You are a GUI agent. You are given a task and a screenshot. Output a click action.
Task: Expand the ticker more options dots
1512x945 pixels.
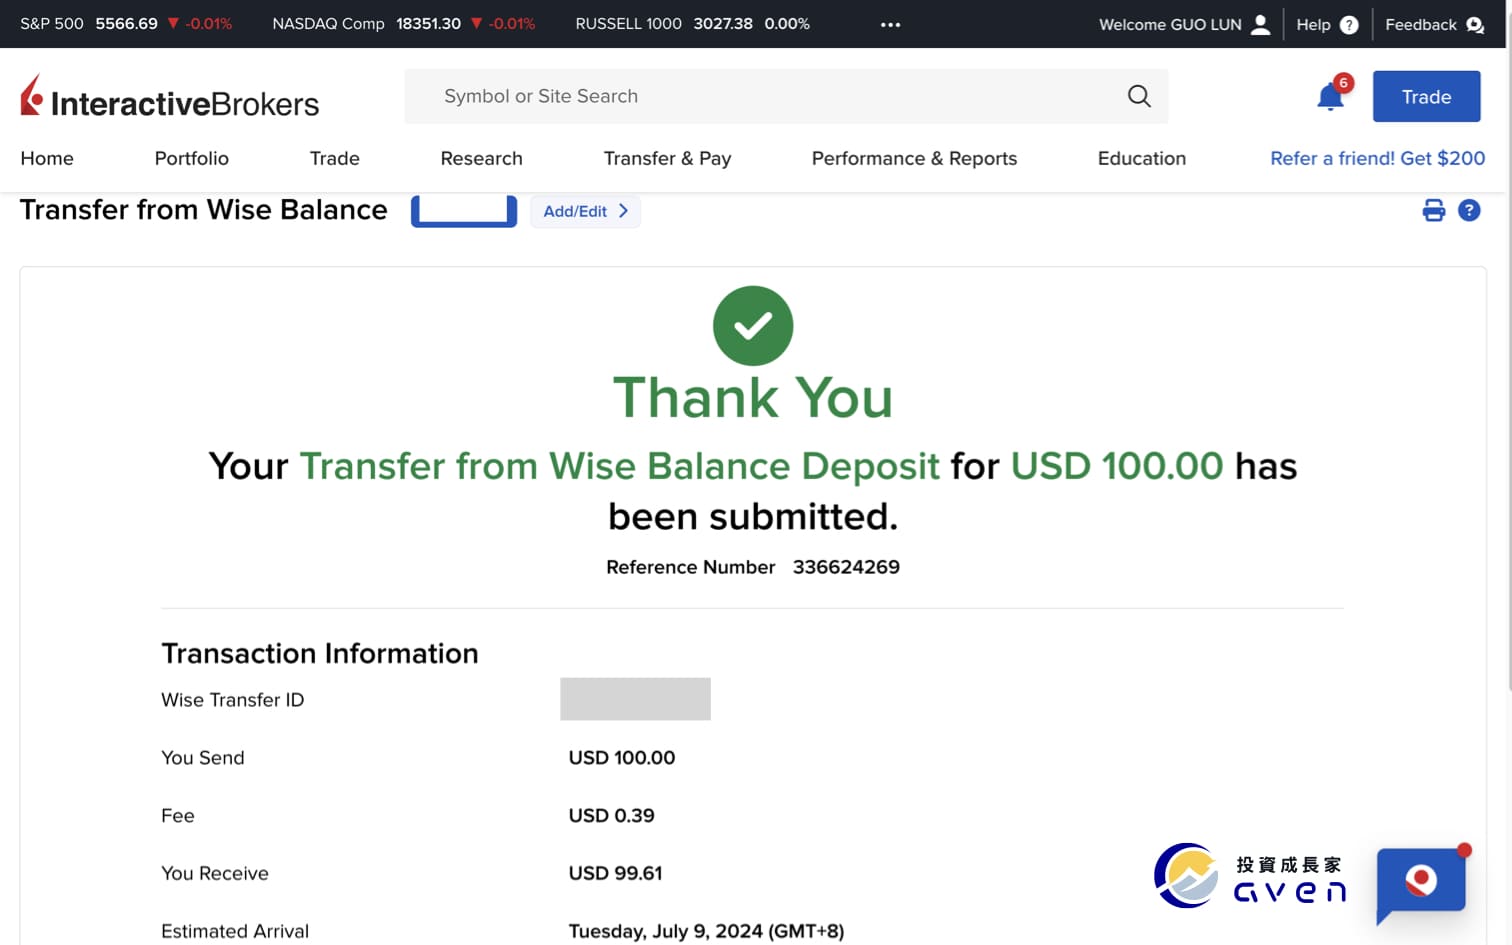pos(890,24)
